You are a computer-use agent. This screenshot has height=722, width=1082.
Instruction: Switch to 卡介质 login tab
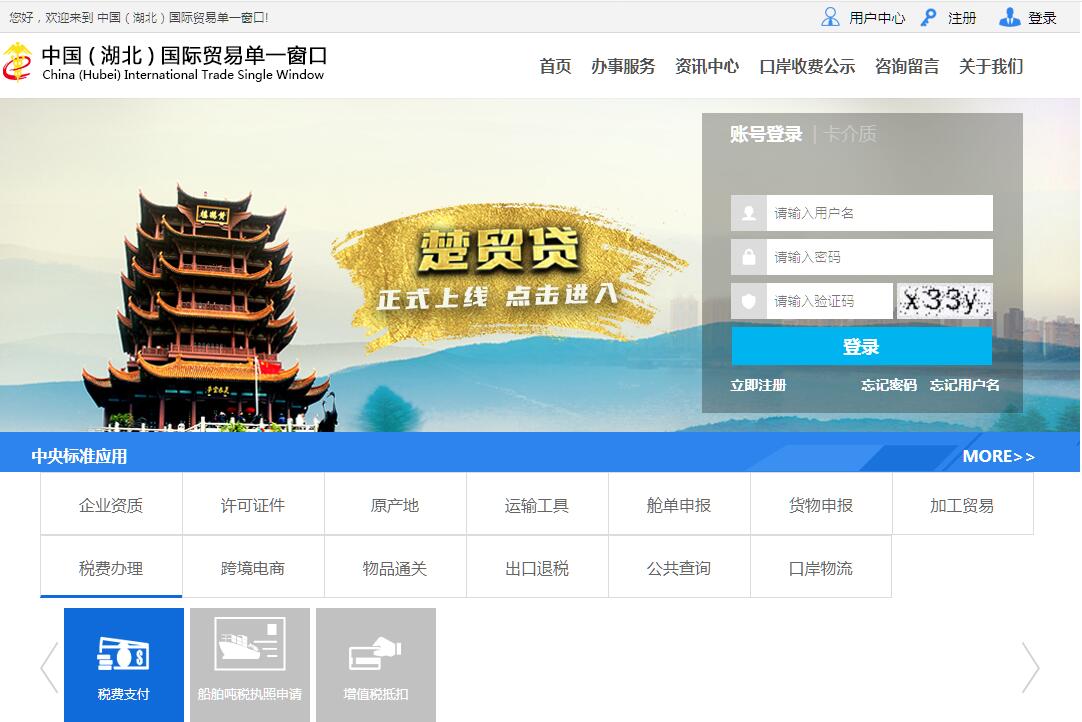(850, 134)
